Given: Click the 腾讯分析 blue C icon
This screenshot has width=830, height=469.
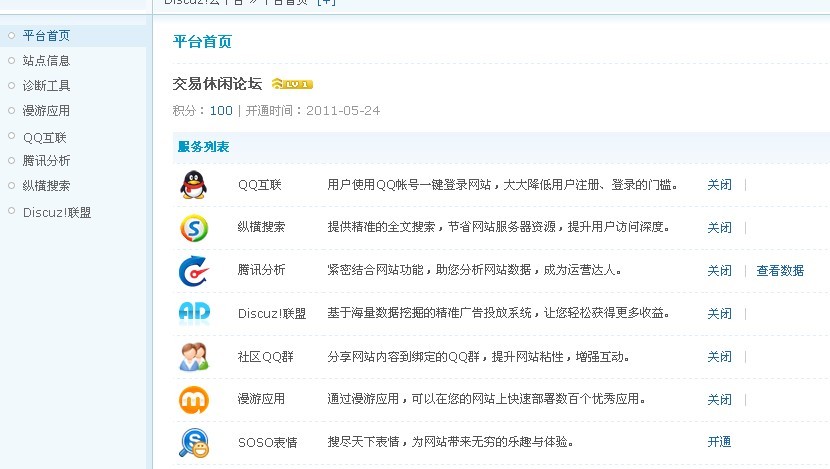Looking at the screenshot, I should (x=194, y=271).
